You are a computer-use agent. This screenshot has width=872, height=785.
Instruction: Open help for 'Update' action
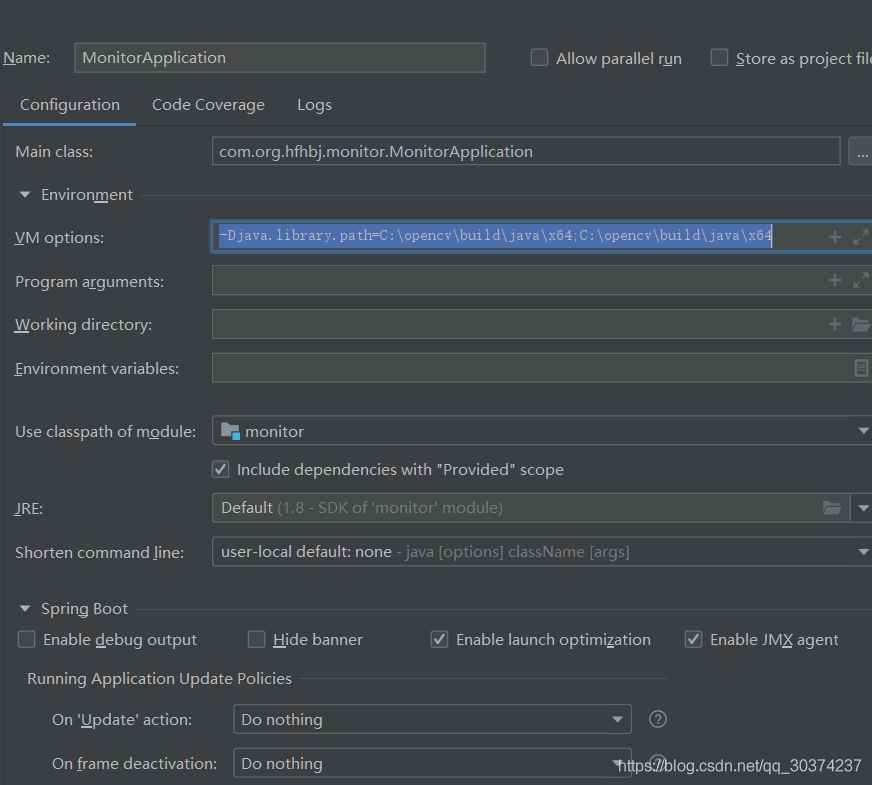pyautogui.click(x=657, y=719)
